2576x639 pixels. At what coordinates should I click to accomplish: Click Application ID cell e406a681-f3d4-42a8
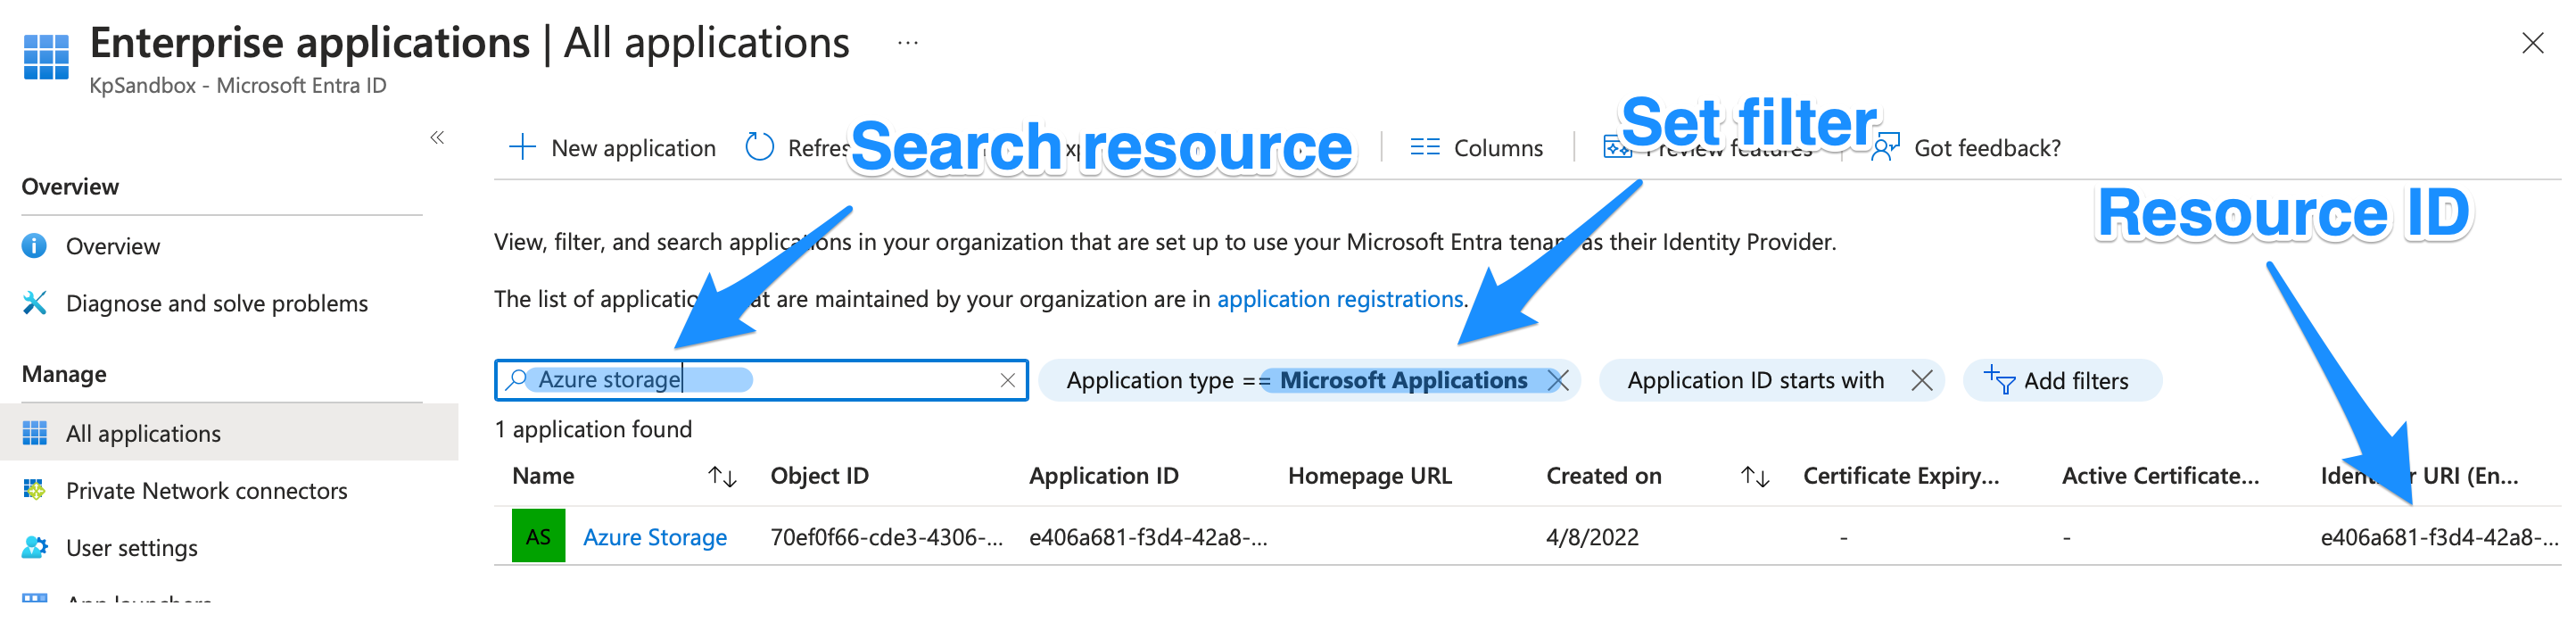[1148, 537]
